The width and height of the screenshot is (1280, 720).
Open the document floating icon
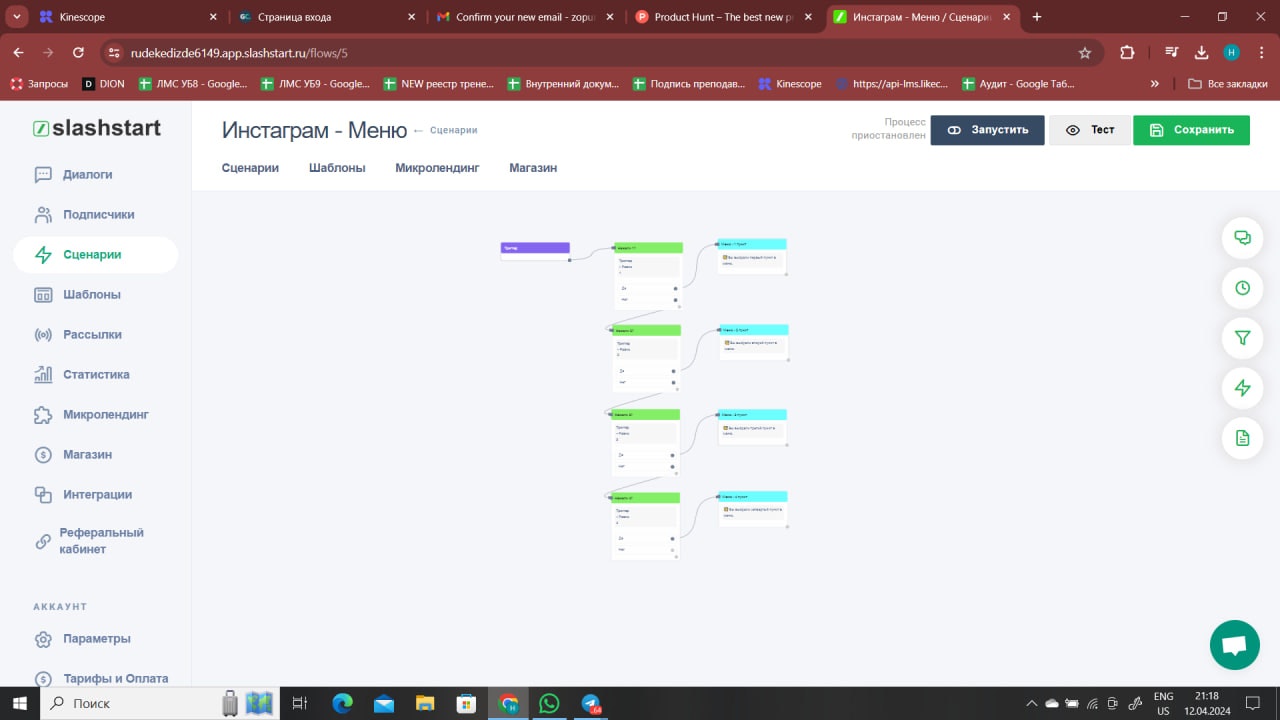click(1243, 438)
